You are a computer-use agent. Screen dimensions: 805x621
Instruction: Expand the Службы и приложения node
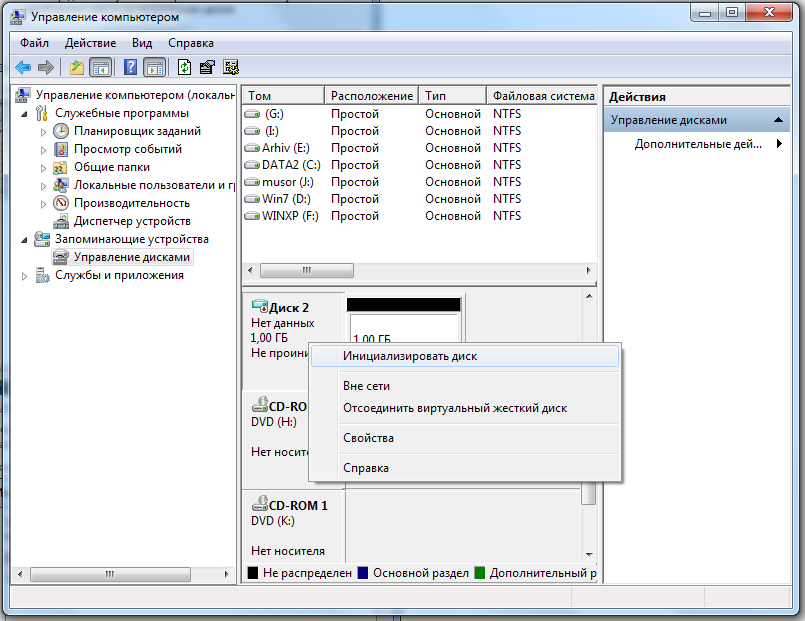(24, 276)
